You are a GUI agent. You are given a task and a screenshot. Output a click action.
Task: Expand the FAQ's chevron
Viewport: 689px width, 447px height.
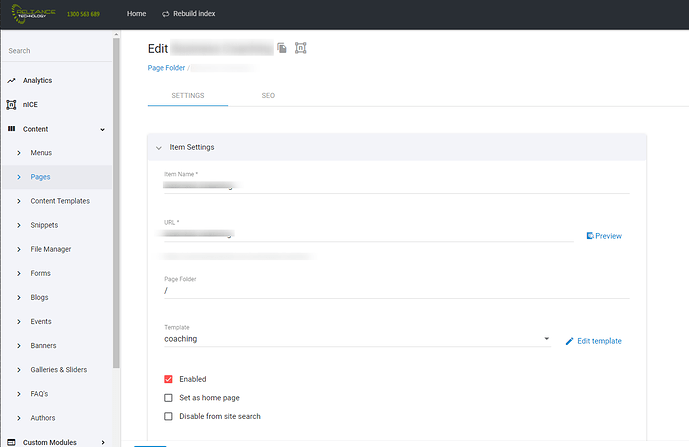coord(19,394)
